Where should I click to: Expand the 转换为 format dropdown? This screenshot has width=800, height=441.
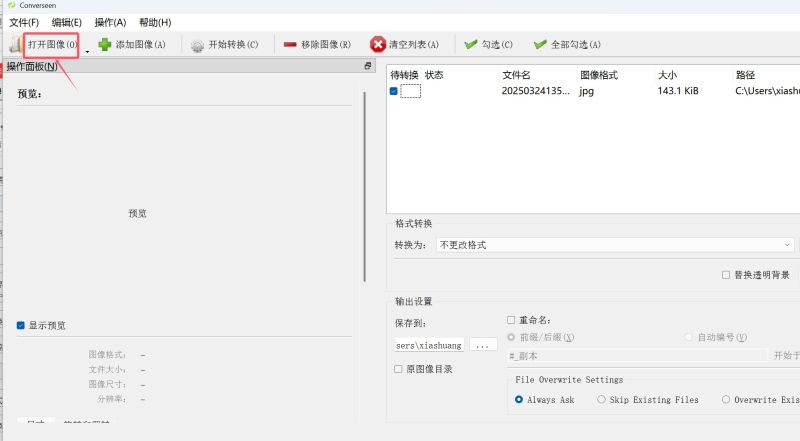click(x=615, y=245)
